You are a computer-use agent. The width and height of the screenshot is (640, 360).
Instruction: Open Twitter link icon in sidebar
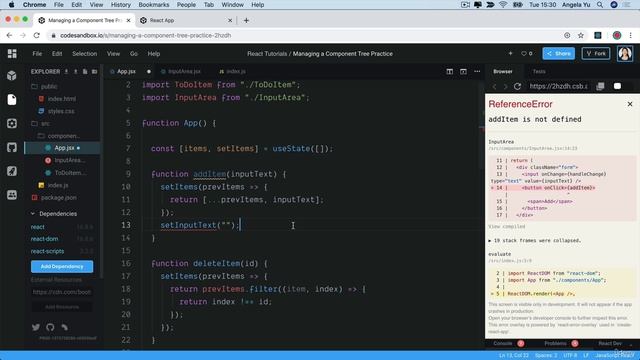point(36,327)
